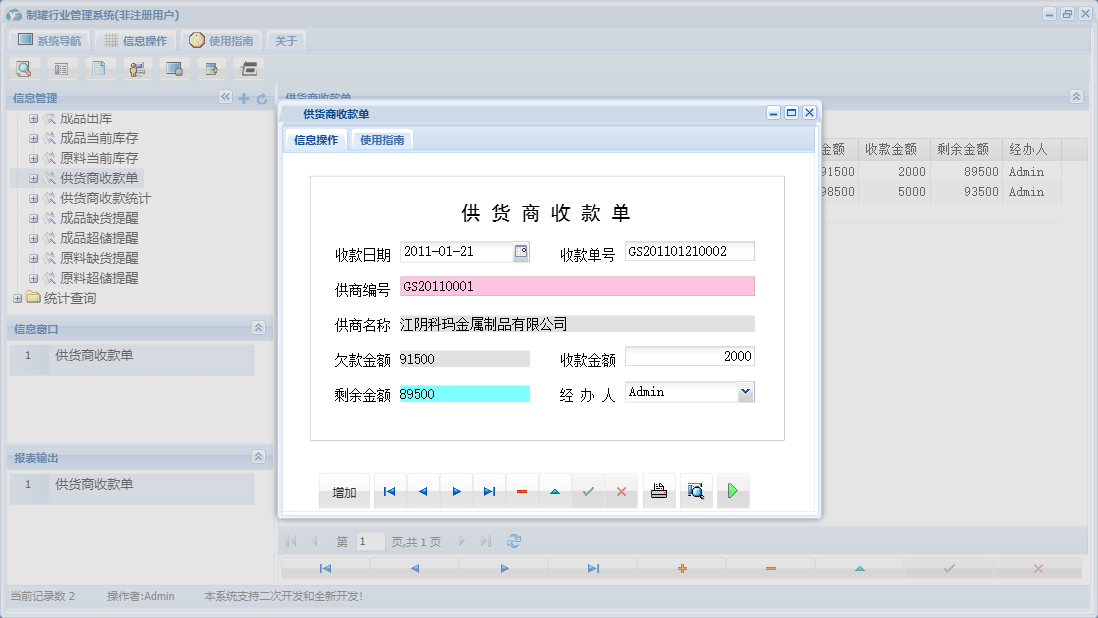Open the 经办人 dropdown

click(x=744, y=391)
